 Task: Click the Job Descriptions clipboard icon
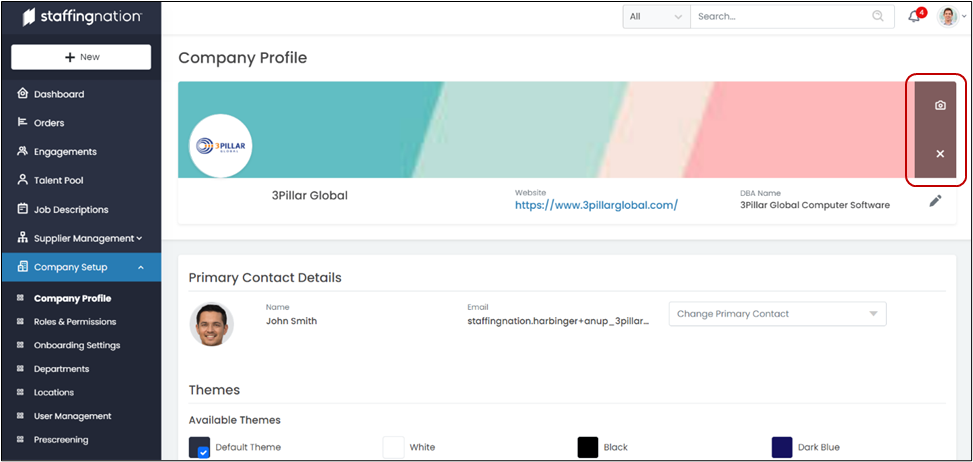(x=23, y=209)
